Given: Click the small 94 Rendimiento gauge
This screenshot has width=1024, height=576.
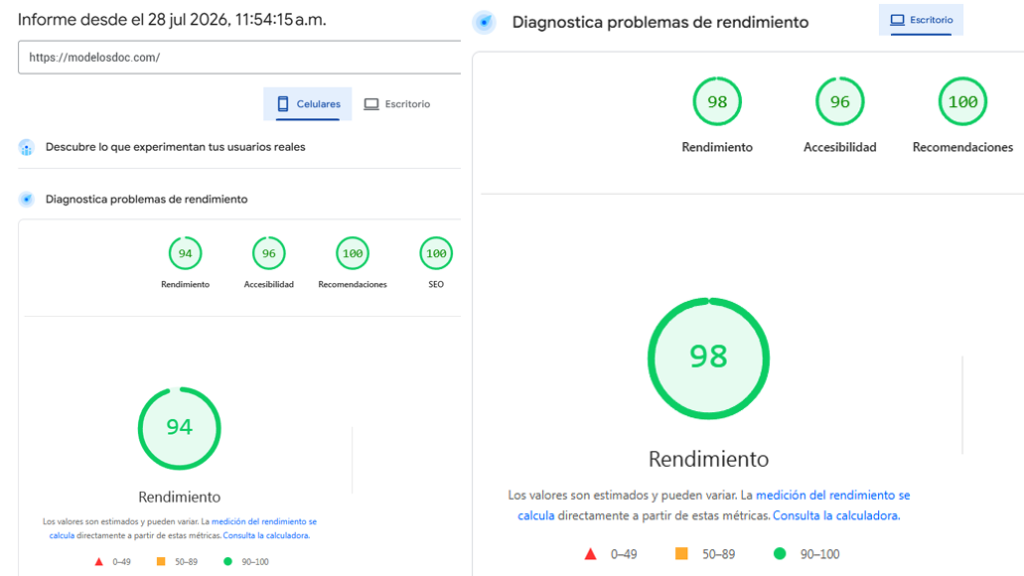Looking at the screenshot, I should [185, 253].
